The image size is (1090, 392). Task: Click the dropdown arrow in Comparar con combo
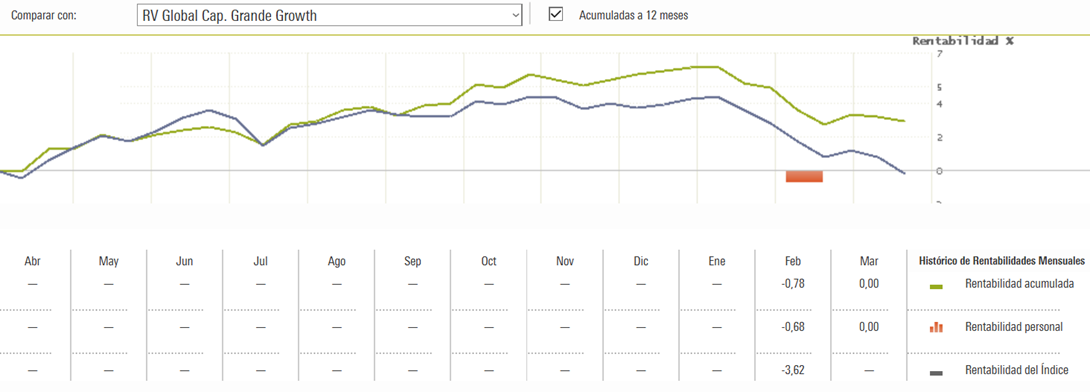click(x=514, y=15)
